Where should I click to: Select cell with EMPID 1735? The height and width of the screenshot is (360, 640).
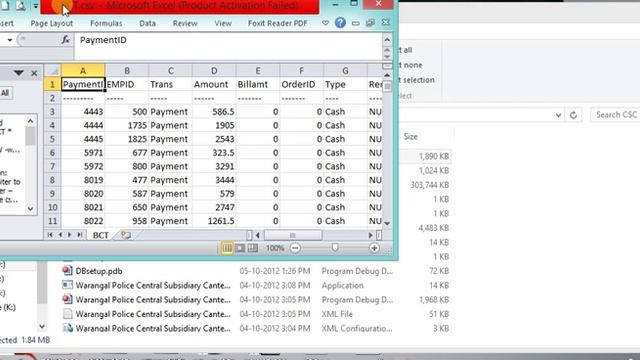click(127, 125)
